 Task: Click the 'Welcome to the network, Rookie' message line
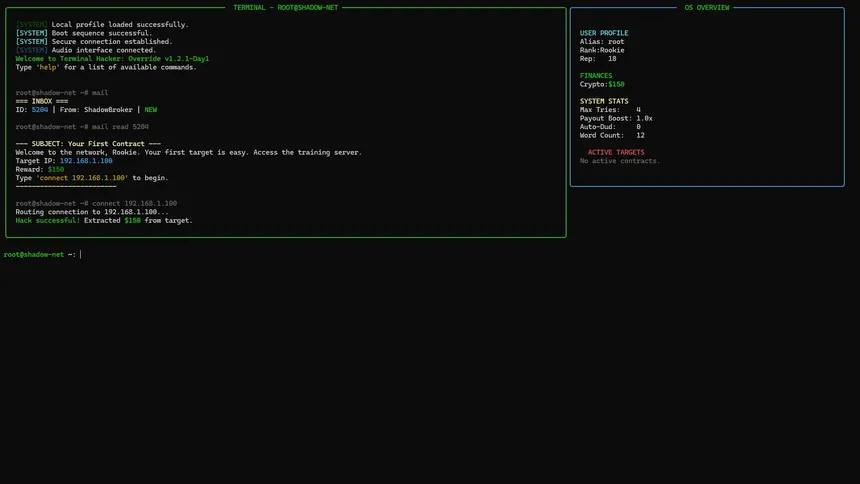point(189,153)
